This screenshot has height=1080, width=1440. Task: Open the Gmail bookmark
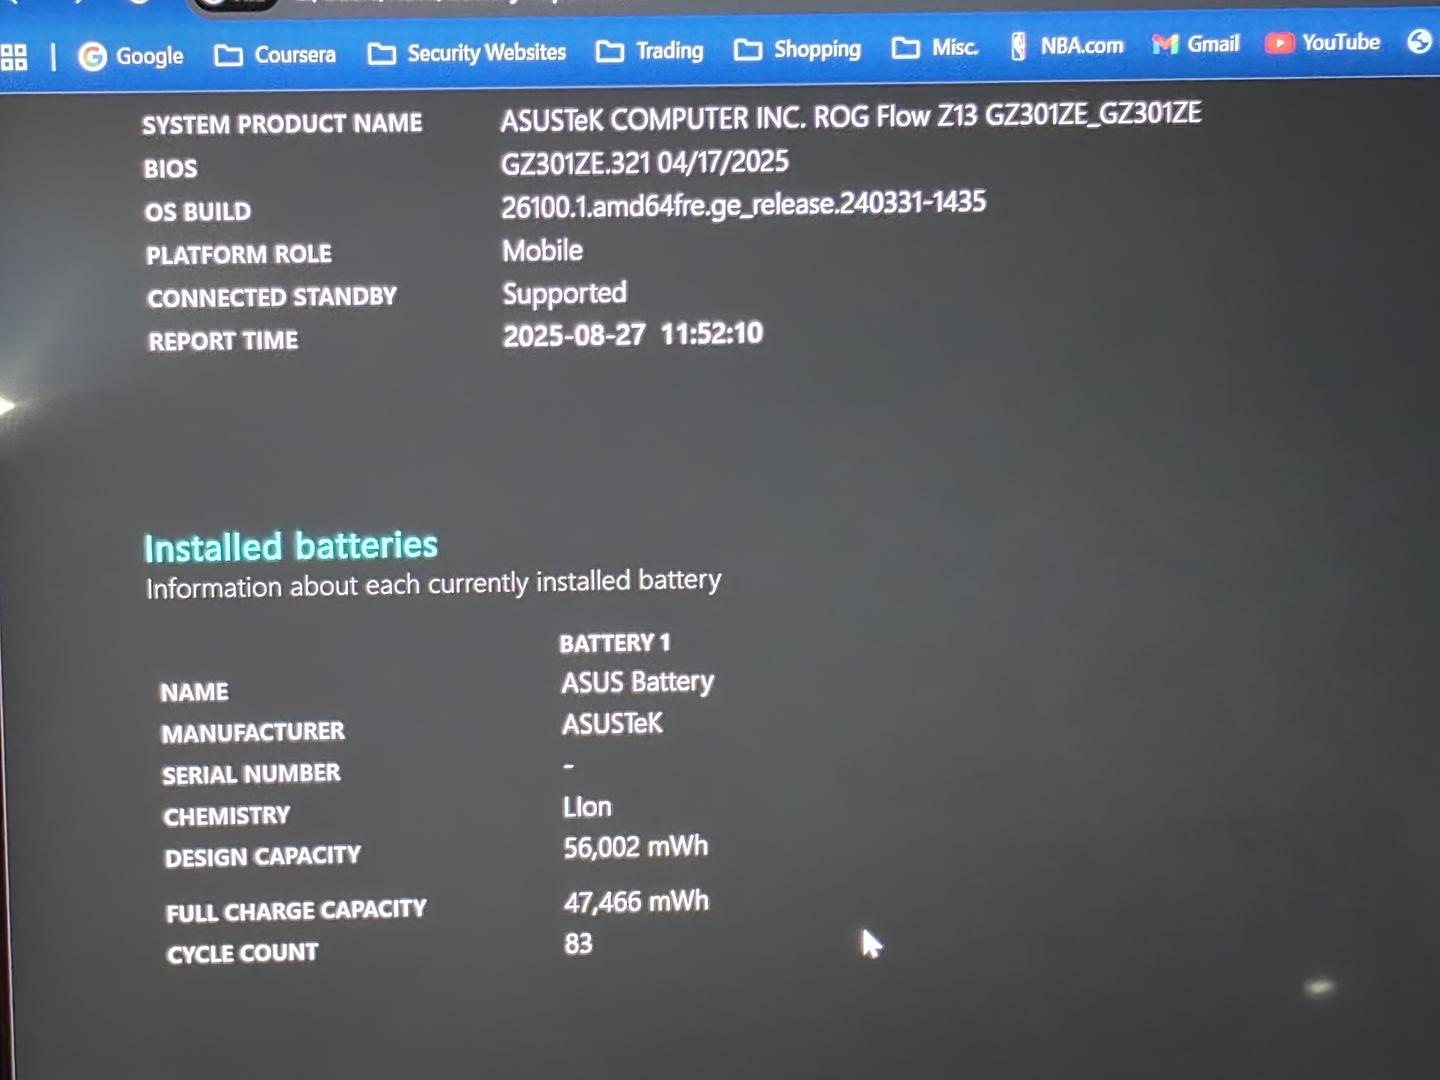[1196, 44]
